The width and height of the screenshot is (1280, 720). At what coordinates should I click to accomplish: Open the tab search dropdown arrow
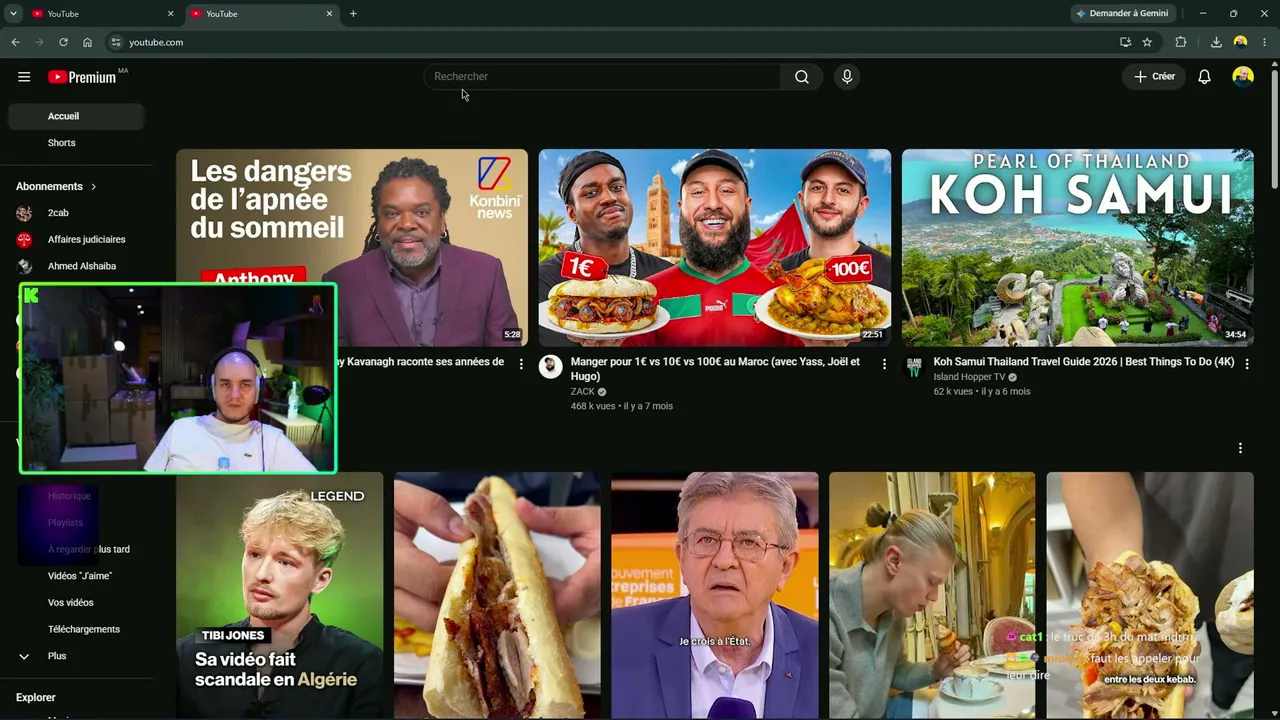(13, 14)
